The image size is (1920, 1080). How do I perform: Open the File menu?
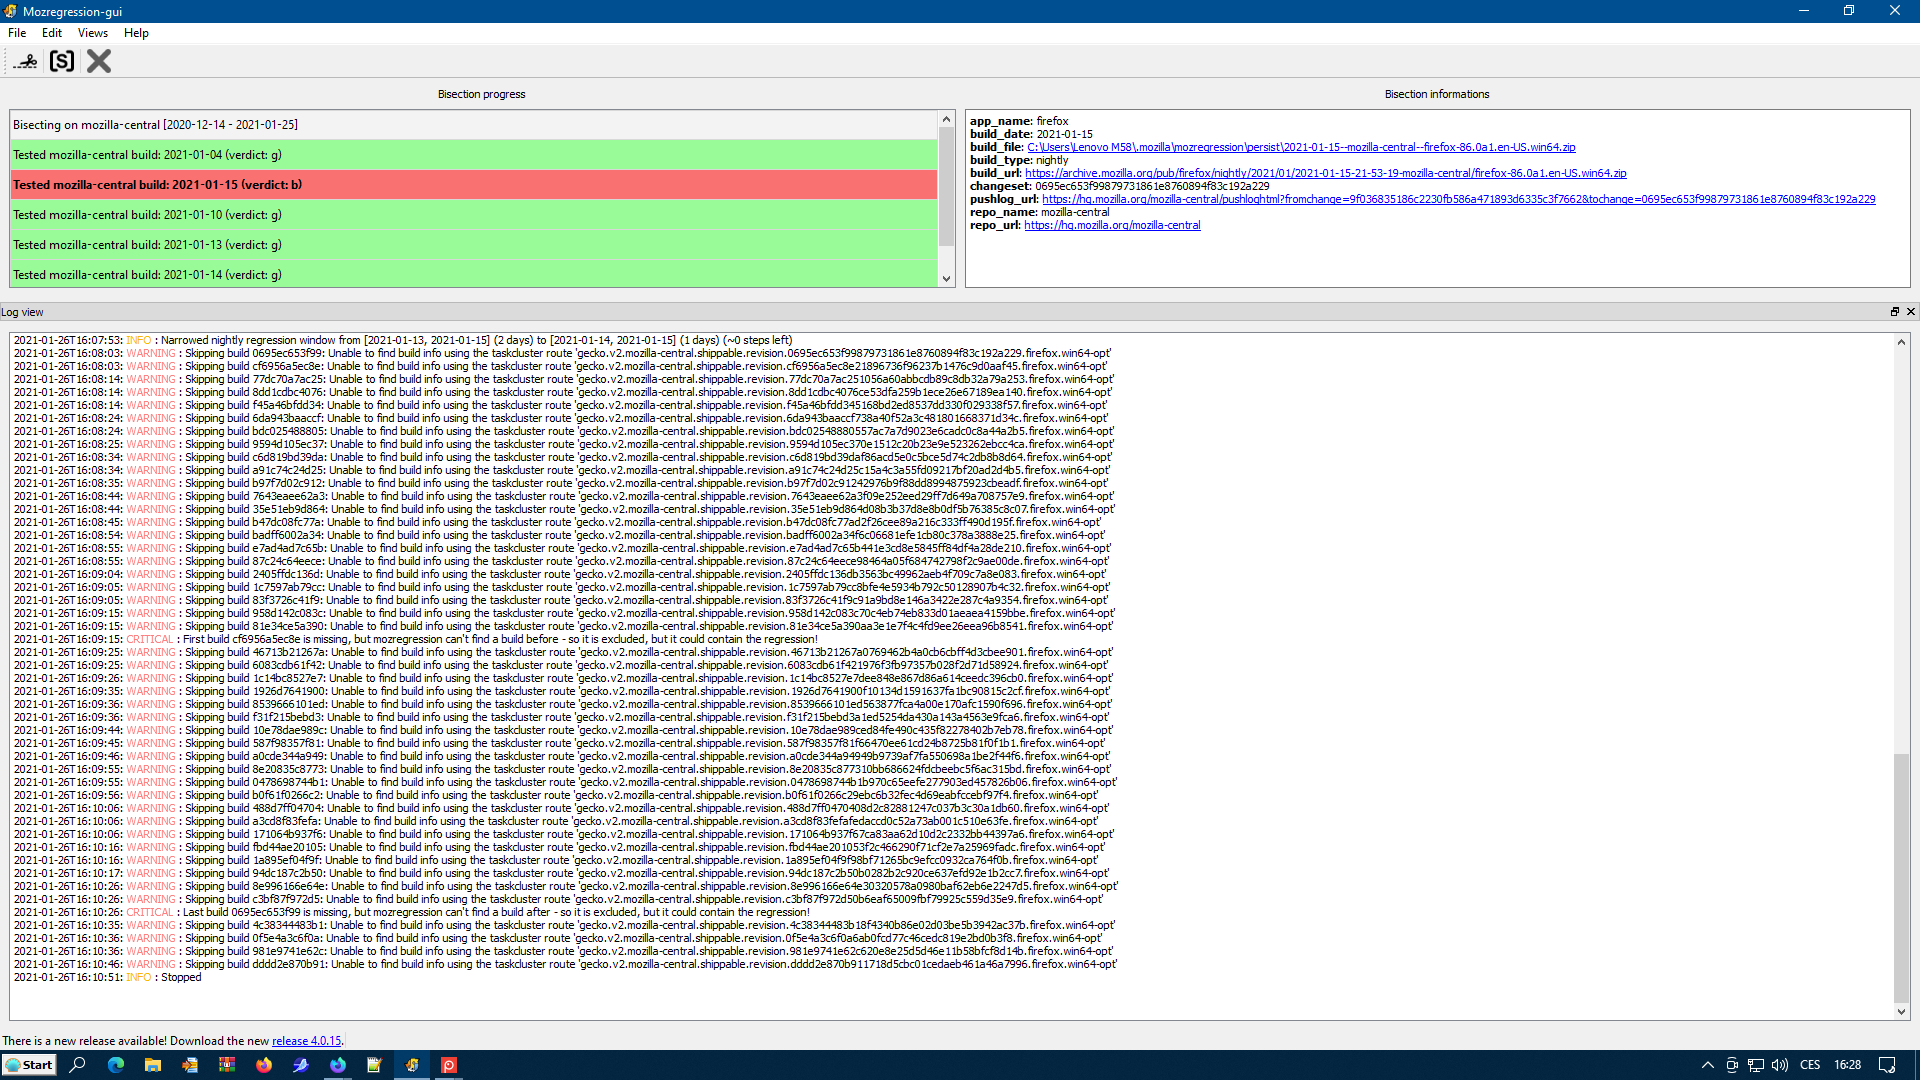(x=17, y=33)
